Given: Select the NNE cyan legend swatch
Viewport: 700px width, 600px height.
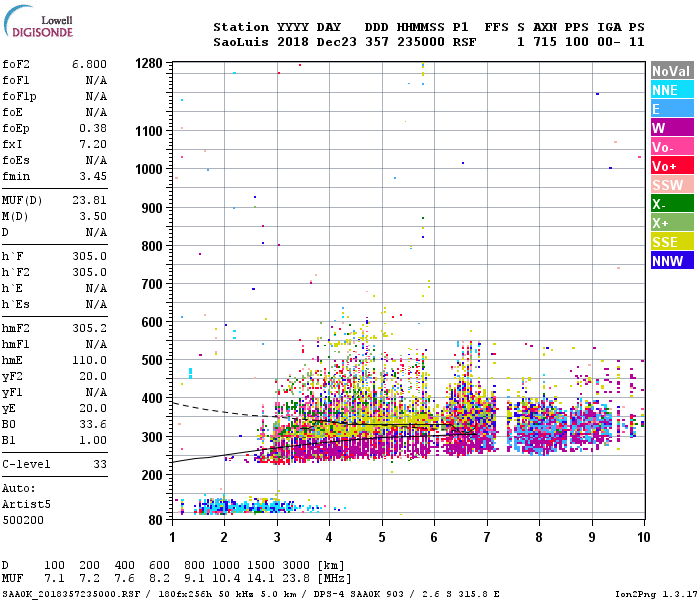Looking at the screenshot, I should pos(672,90).
